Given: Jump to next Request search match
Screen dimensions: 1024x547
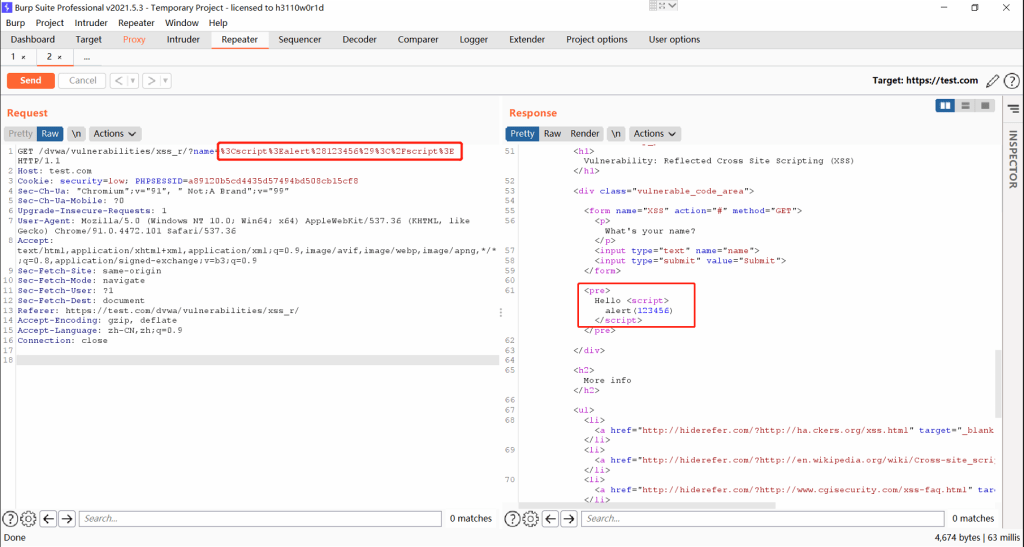Looking at the screenshot, I should 67,519.
